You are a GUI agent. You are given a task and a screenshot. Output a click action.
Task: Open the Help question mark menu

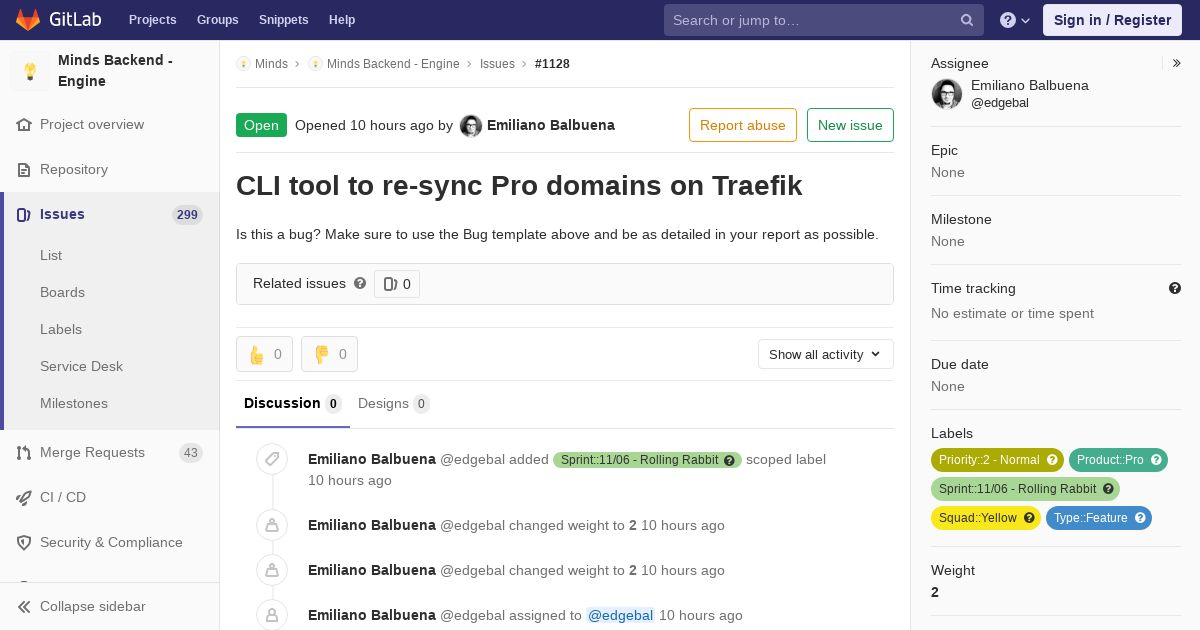point(1014,20)
